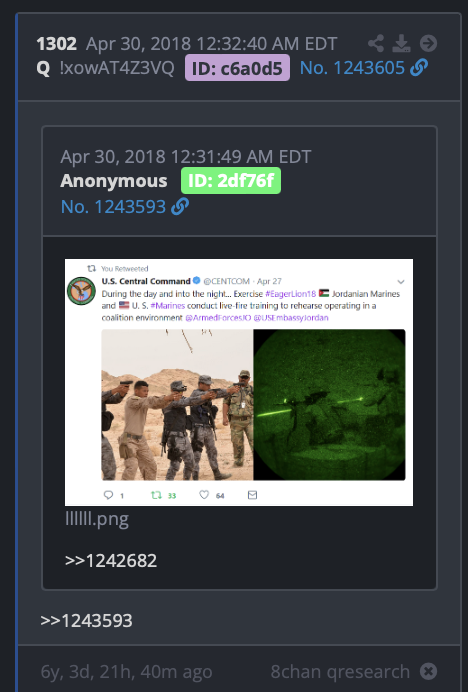This screenshot has height=692, width=468.
Task: Select the green ID: 2df76f badge
Action: point(231,181)
